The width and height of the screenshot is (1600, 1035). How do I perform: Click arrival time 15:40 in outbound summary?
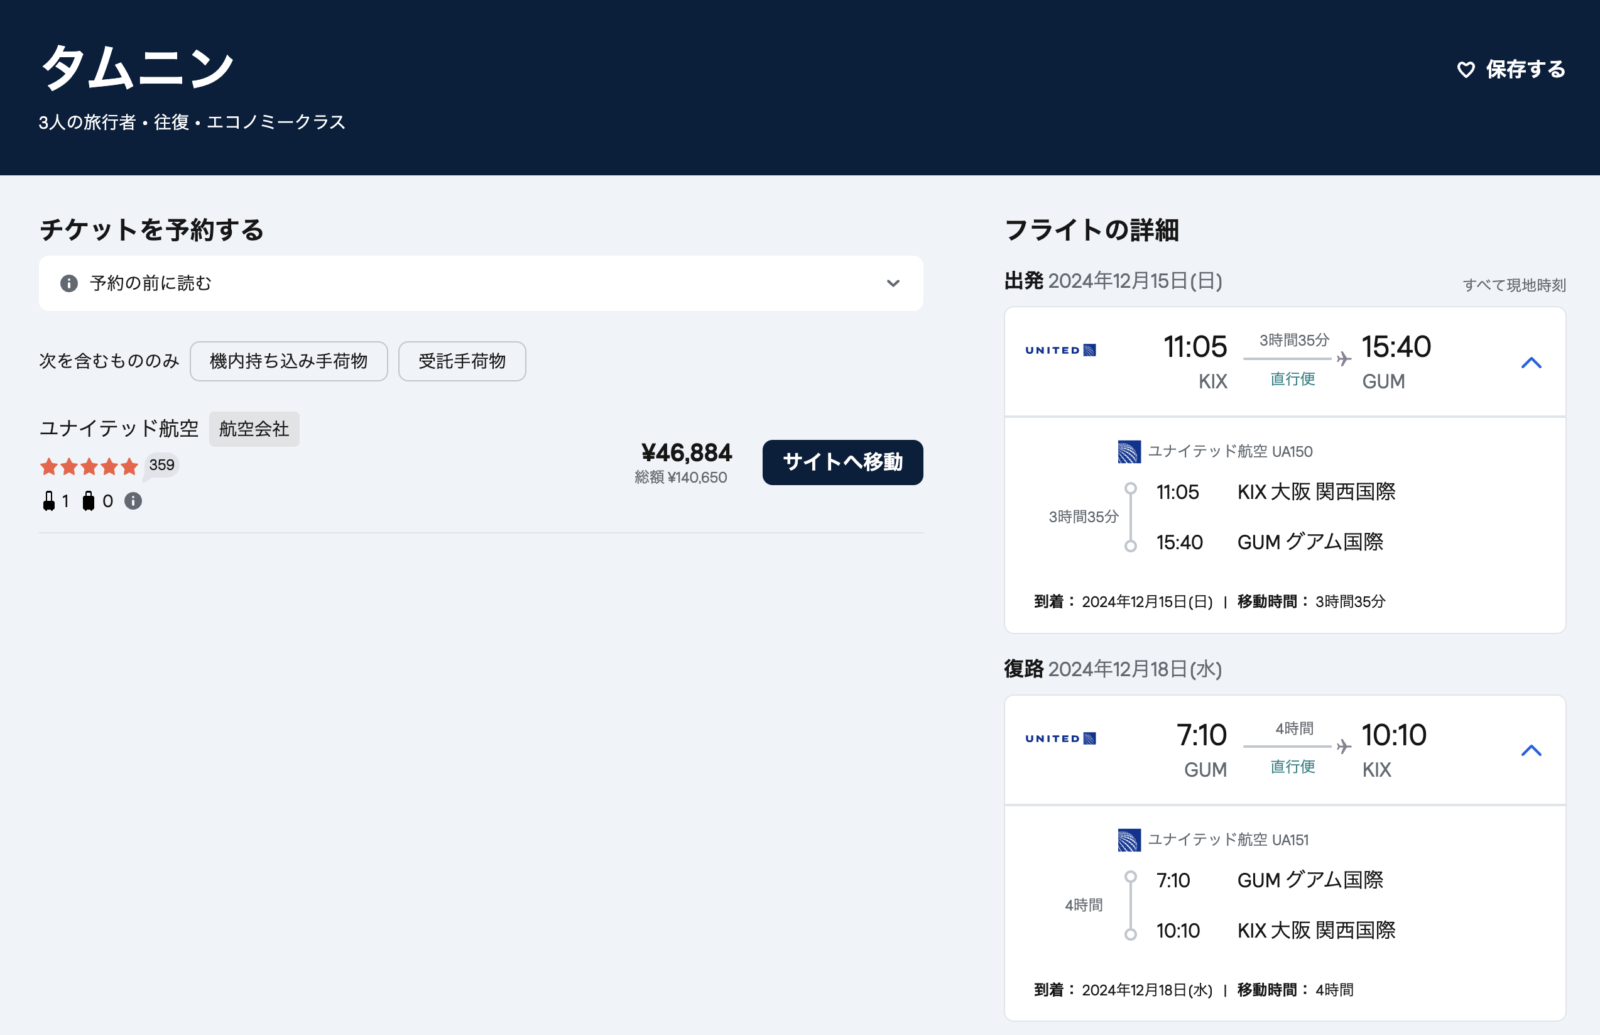click(1396, 347)
